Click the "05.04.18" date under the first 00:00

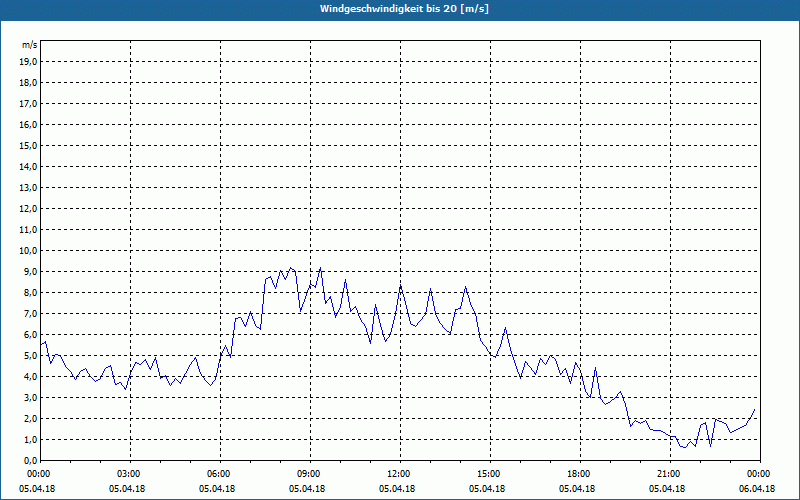pyautogui.click(x=37, y=488)
